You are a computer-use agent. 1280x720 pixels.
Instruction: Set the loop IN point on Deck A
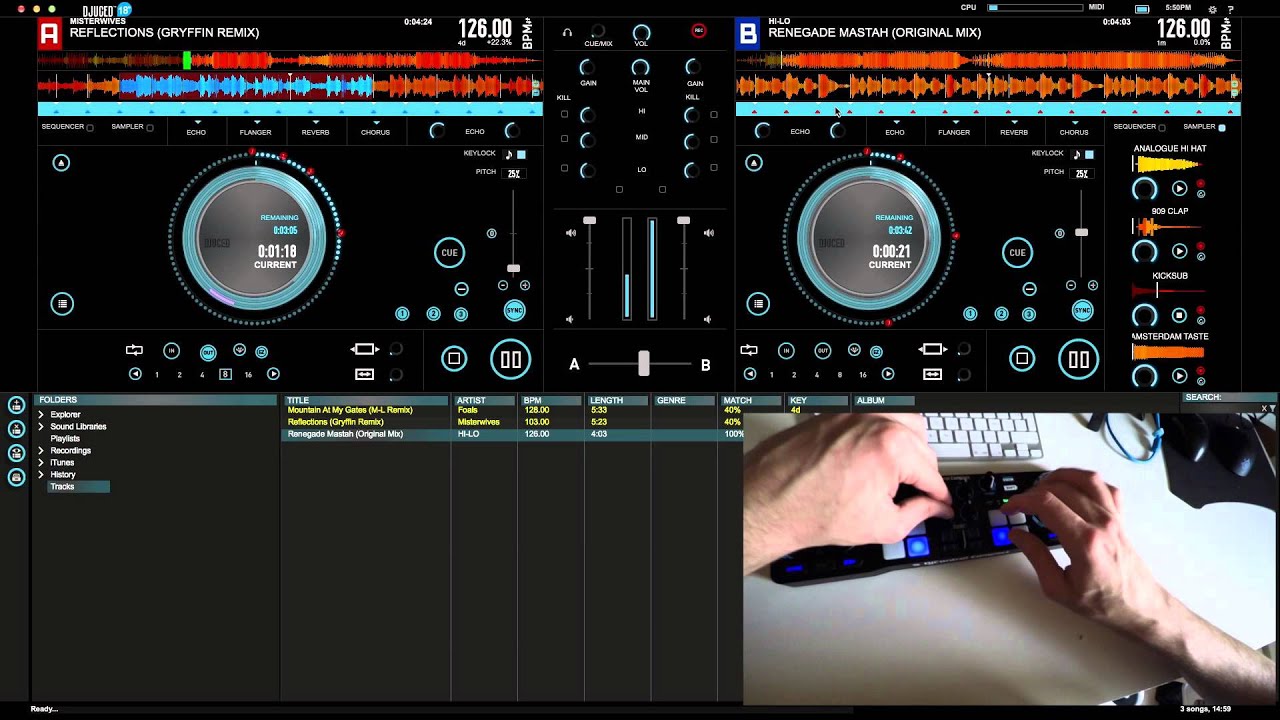171,350
